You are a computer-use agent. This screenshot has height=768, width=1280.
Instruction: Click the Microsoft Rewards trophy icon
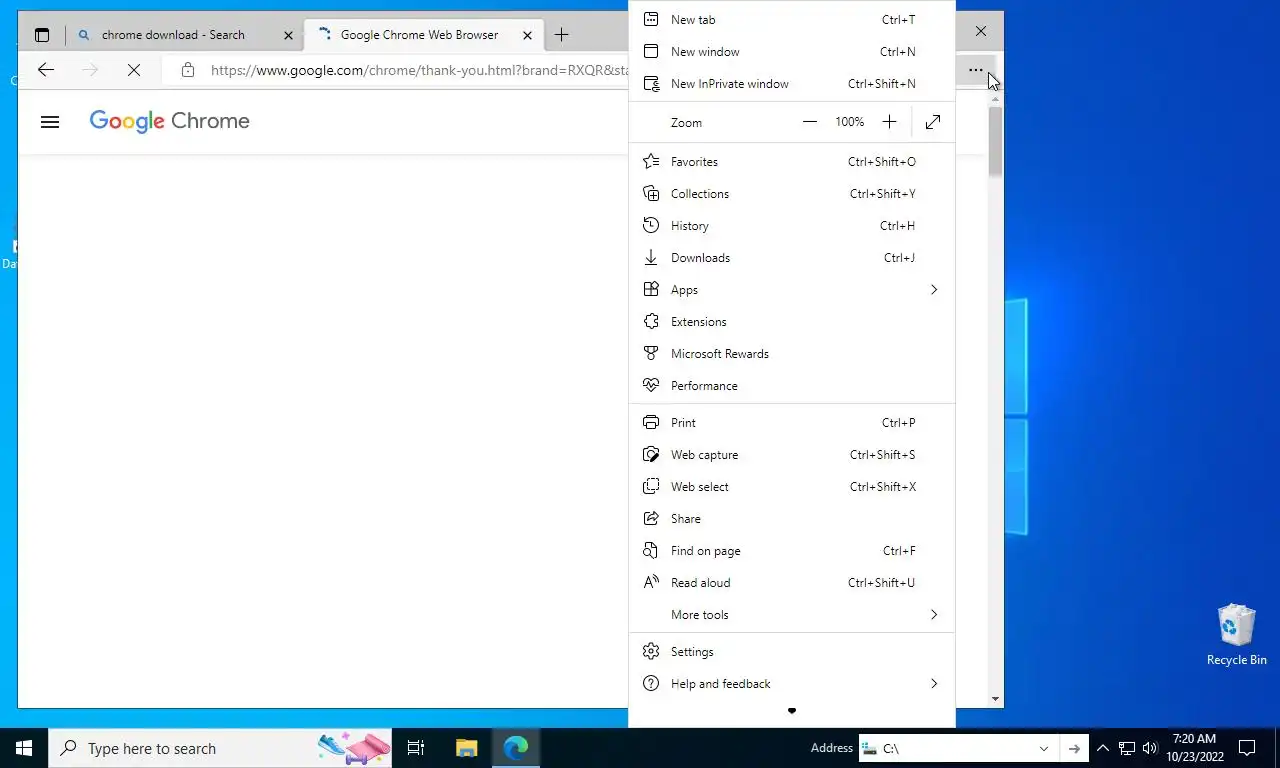[651, 353]
